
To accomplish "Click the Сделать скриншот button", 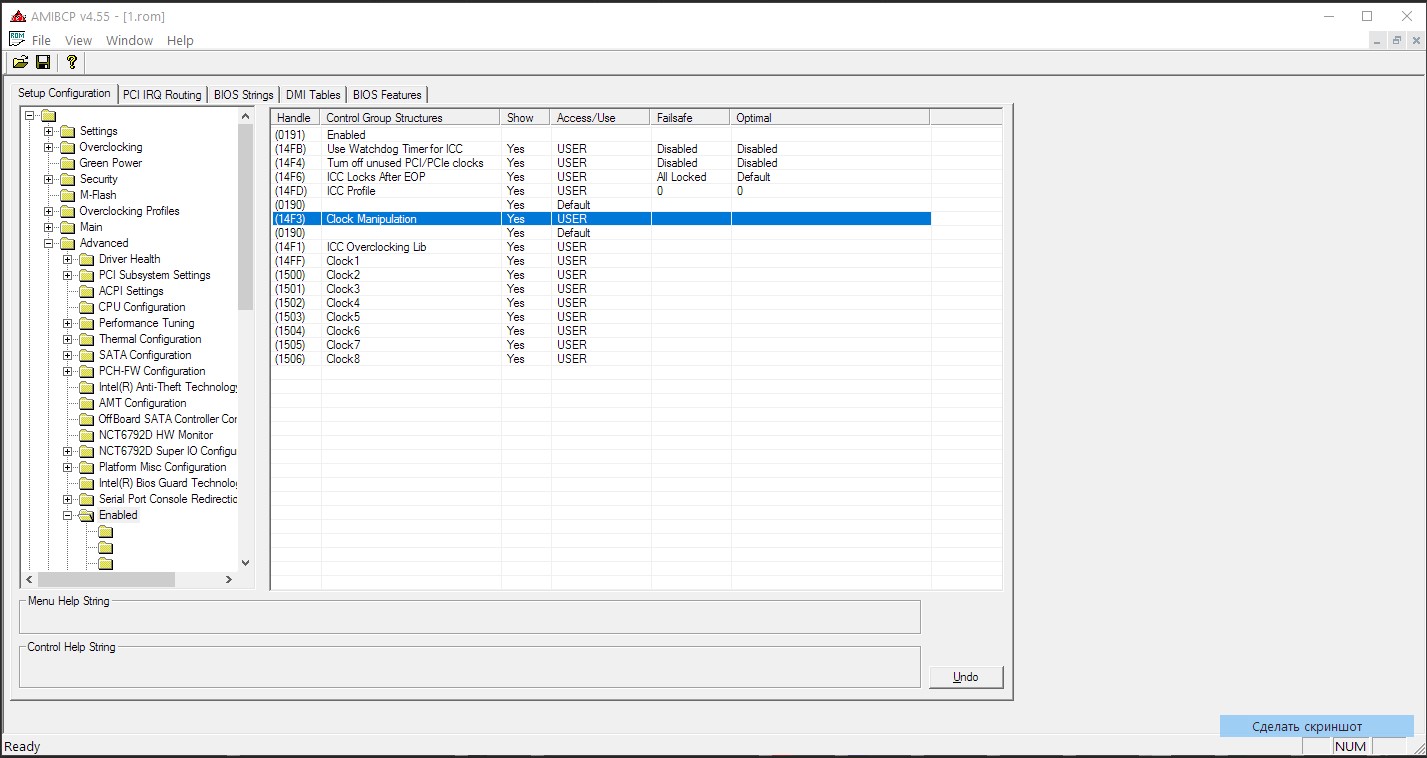I will pyautogui.click(x=1316, y=726).
